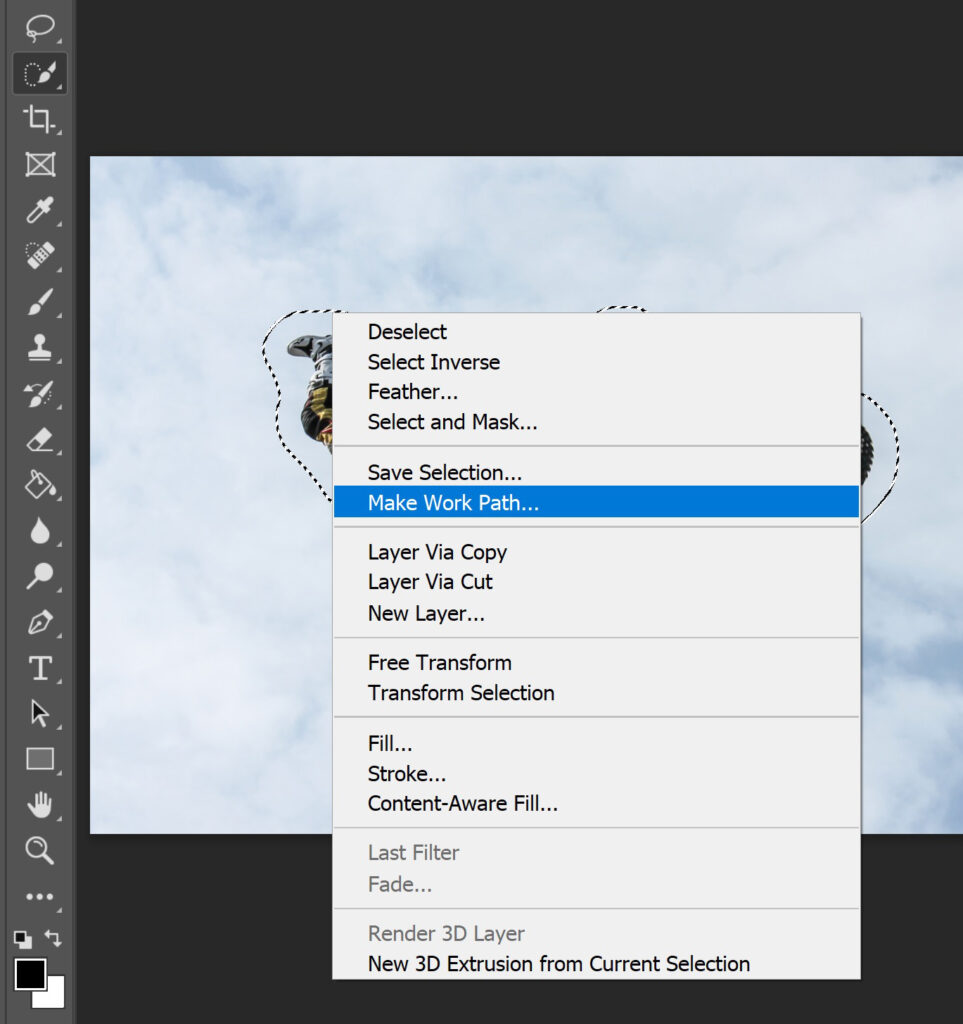Viewport: 963px width, 1024px height.
Task: Open the Fill... dialog
Action: [596, 744]
